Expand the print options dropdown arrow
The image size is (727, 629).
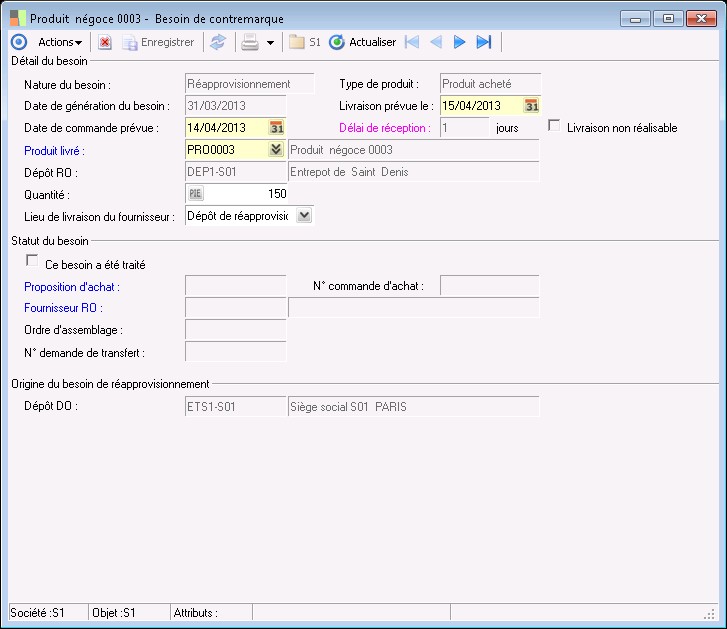(270, 43)
